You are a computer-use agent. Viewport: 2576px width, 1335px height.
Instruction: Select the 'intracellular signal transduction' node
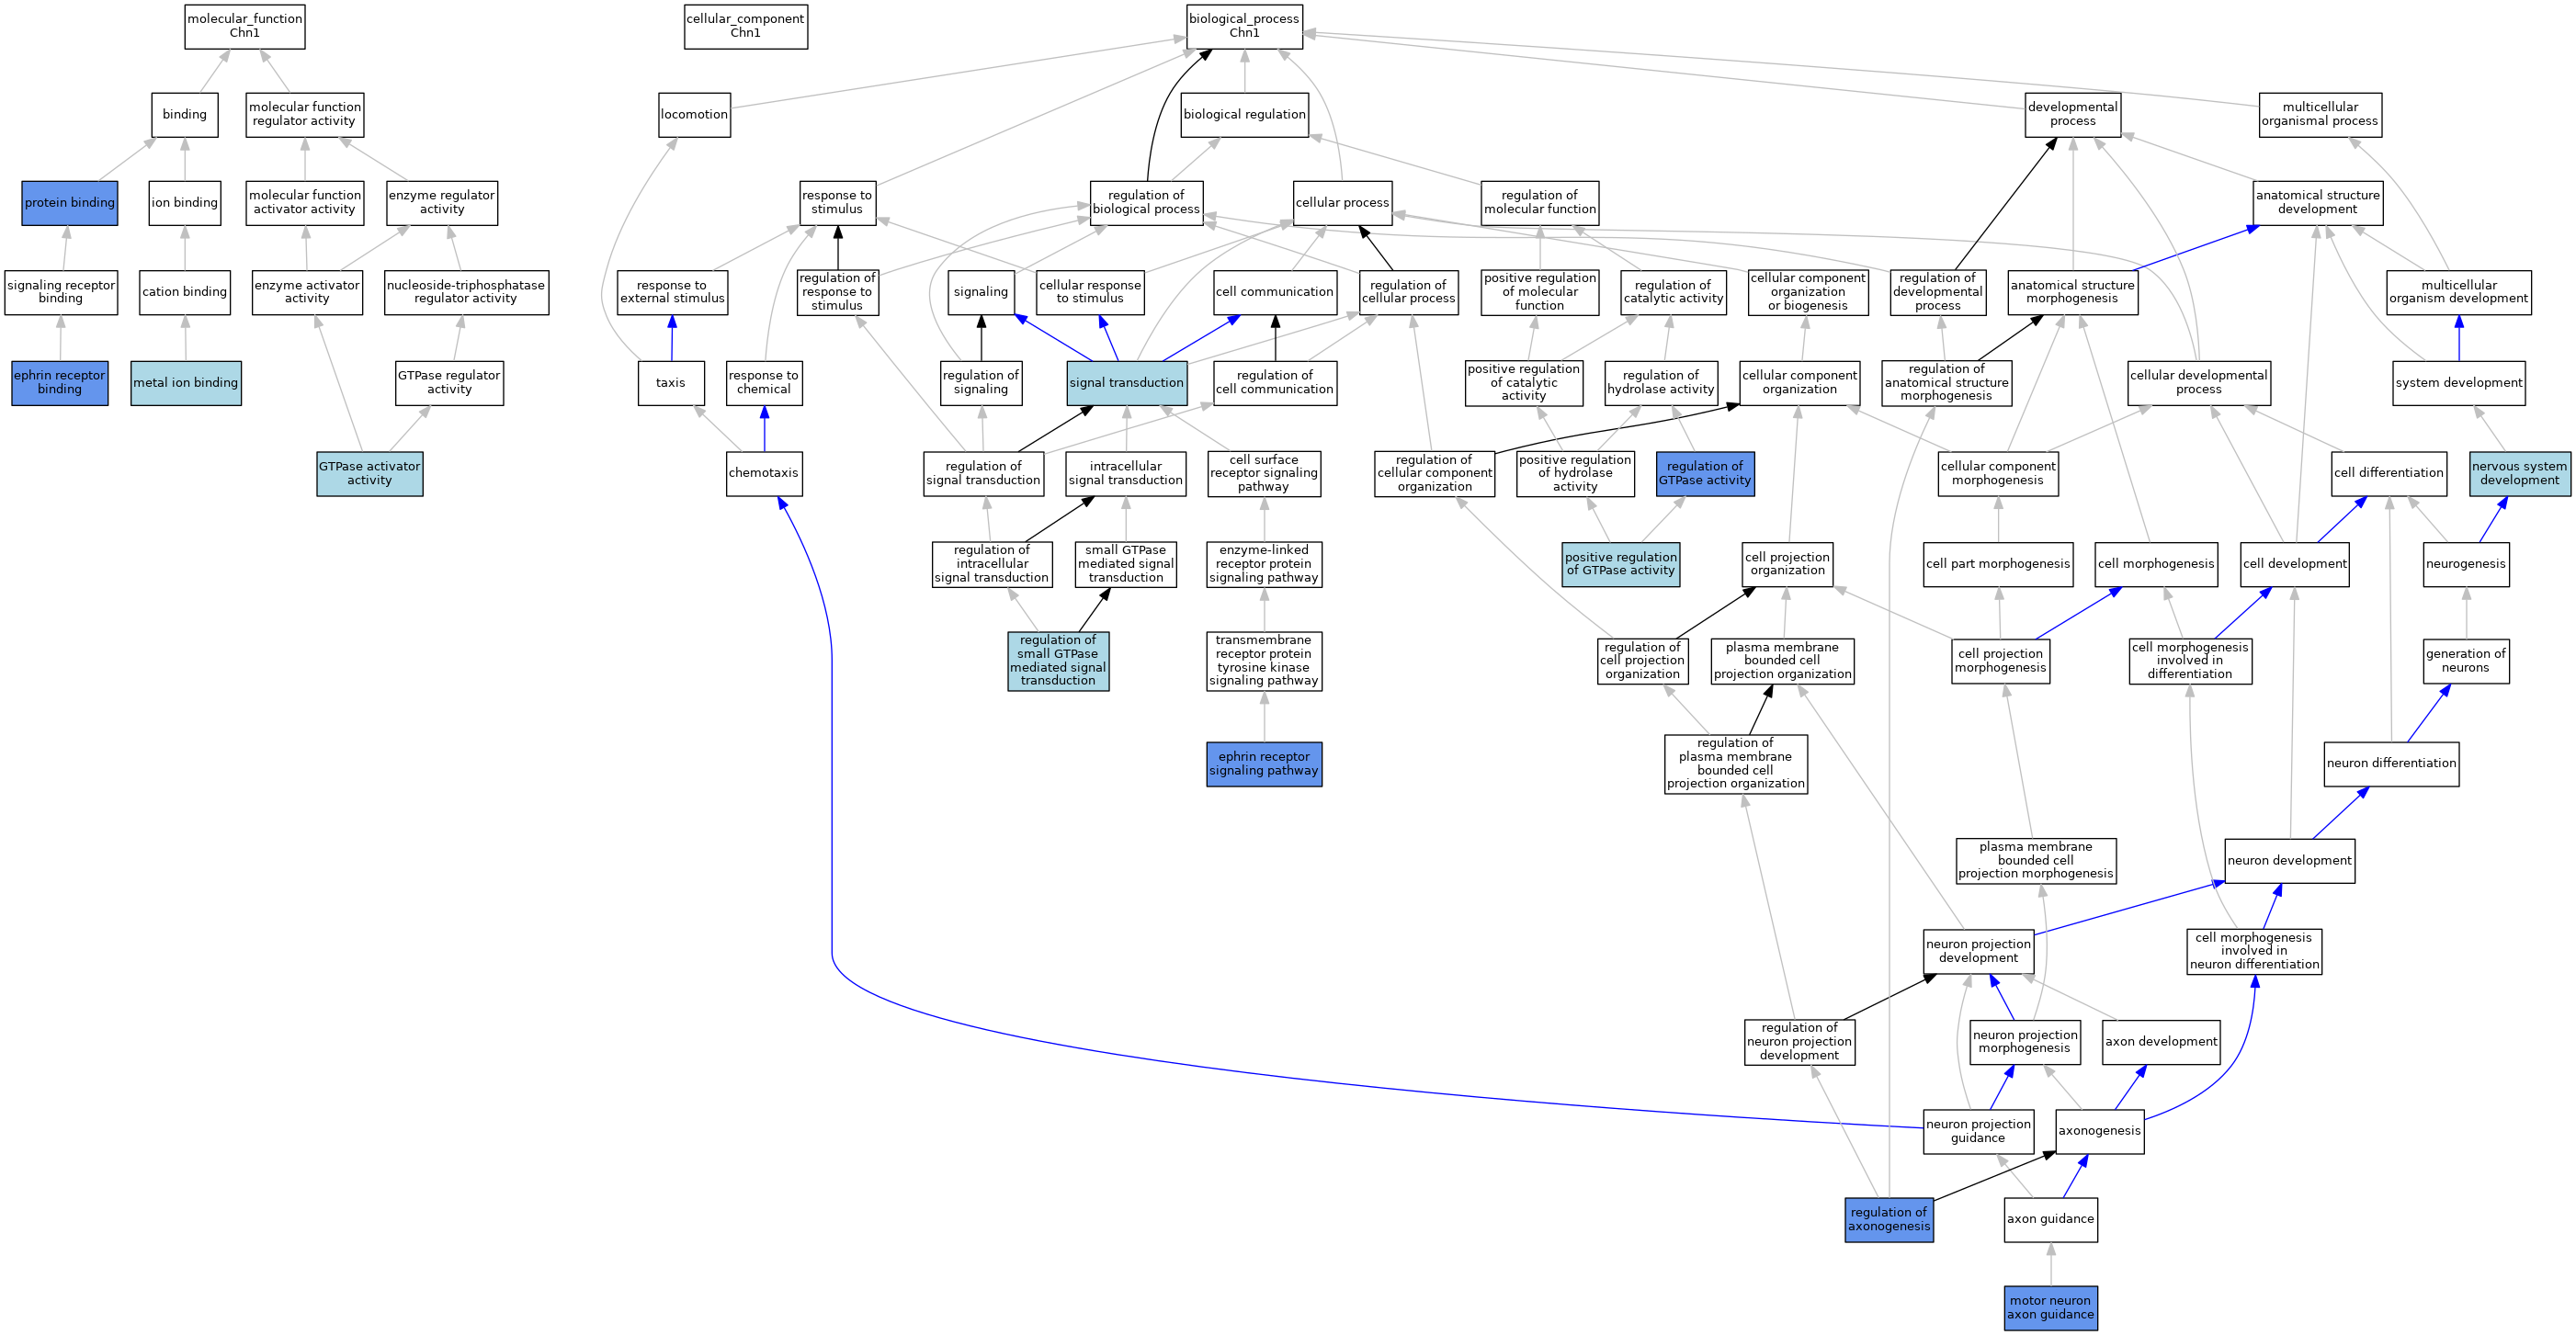pyautogui.click(x=1126, y=473)
